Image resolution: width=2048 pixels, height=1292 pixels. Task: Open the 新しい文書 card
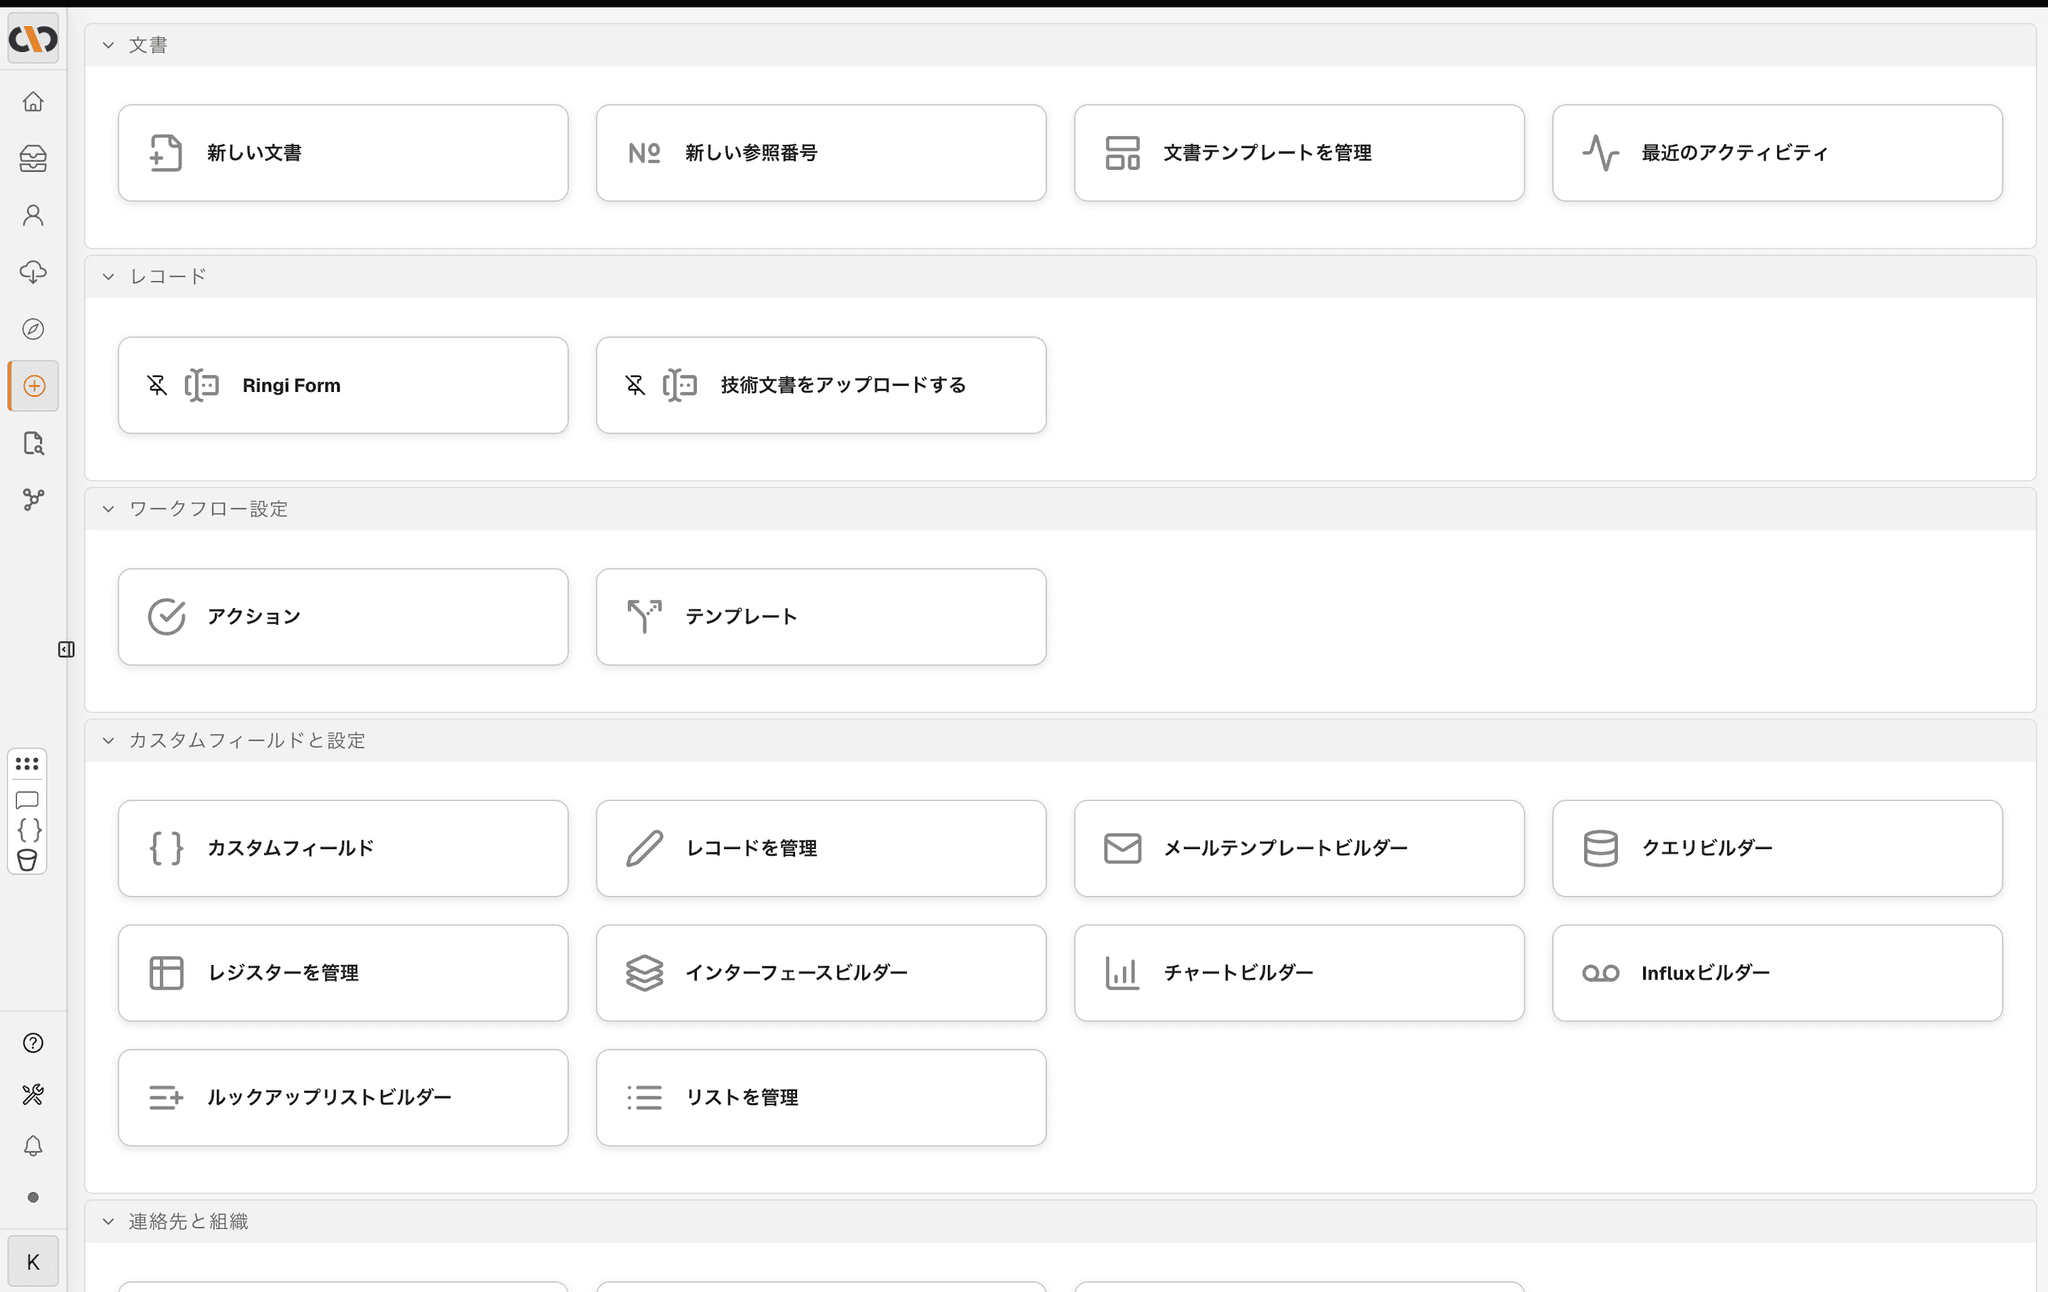click(x=343, y=153)
